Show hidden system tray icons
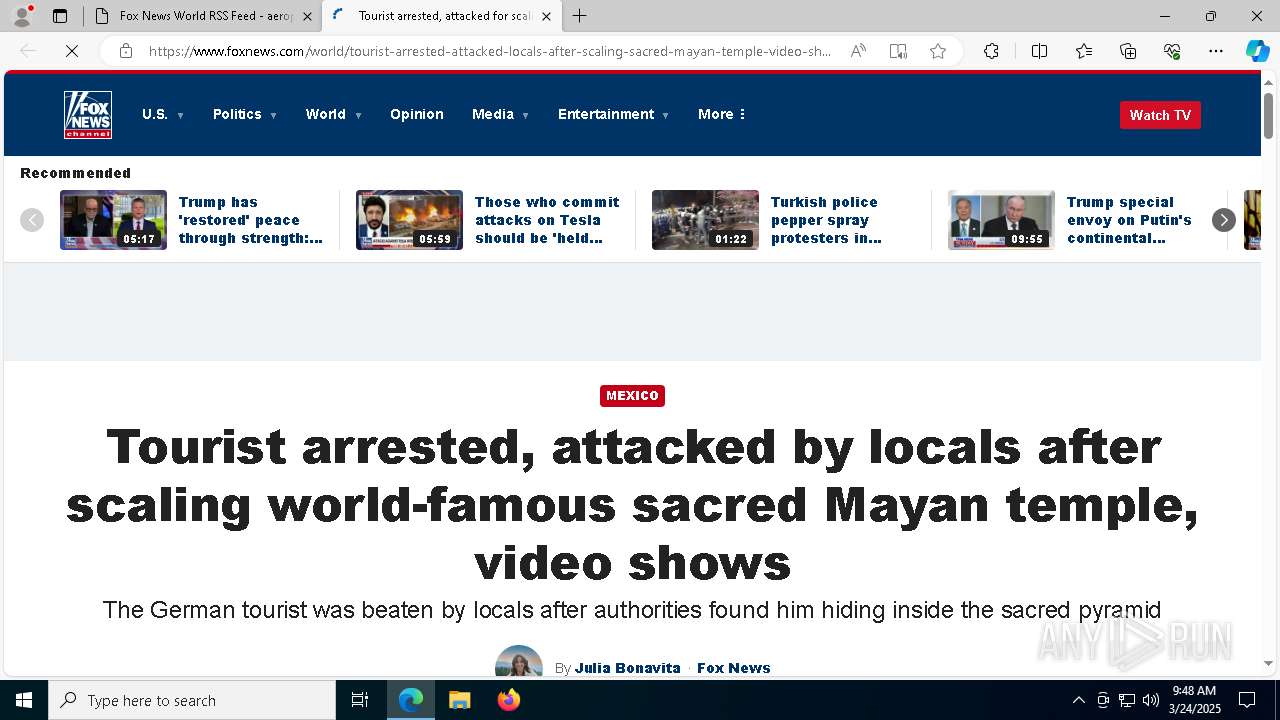 tap(1078, 700)
